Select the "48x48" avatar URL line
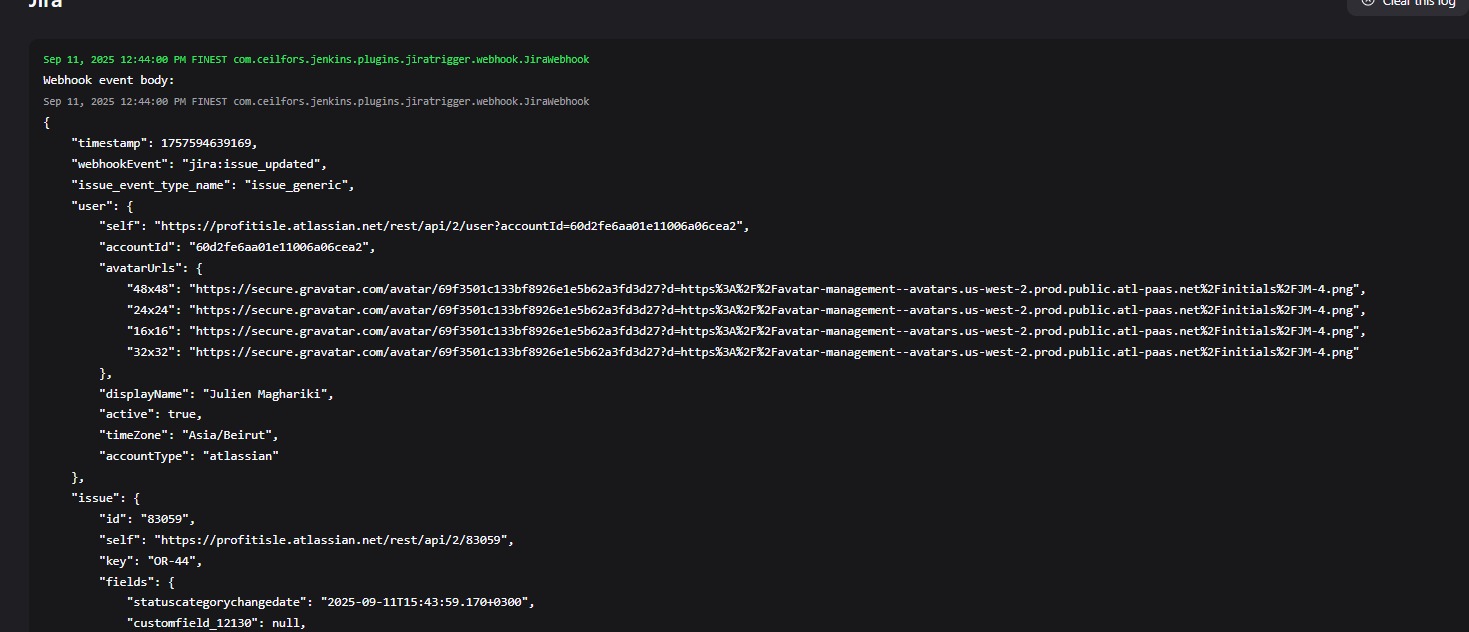This screenshot has width=1469, height=632. (x=746, y=290)
